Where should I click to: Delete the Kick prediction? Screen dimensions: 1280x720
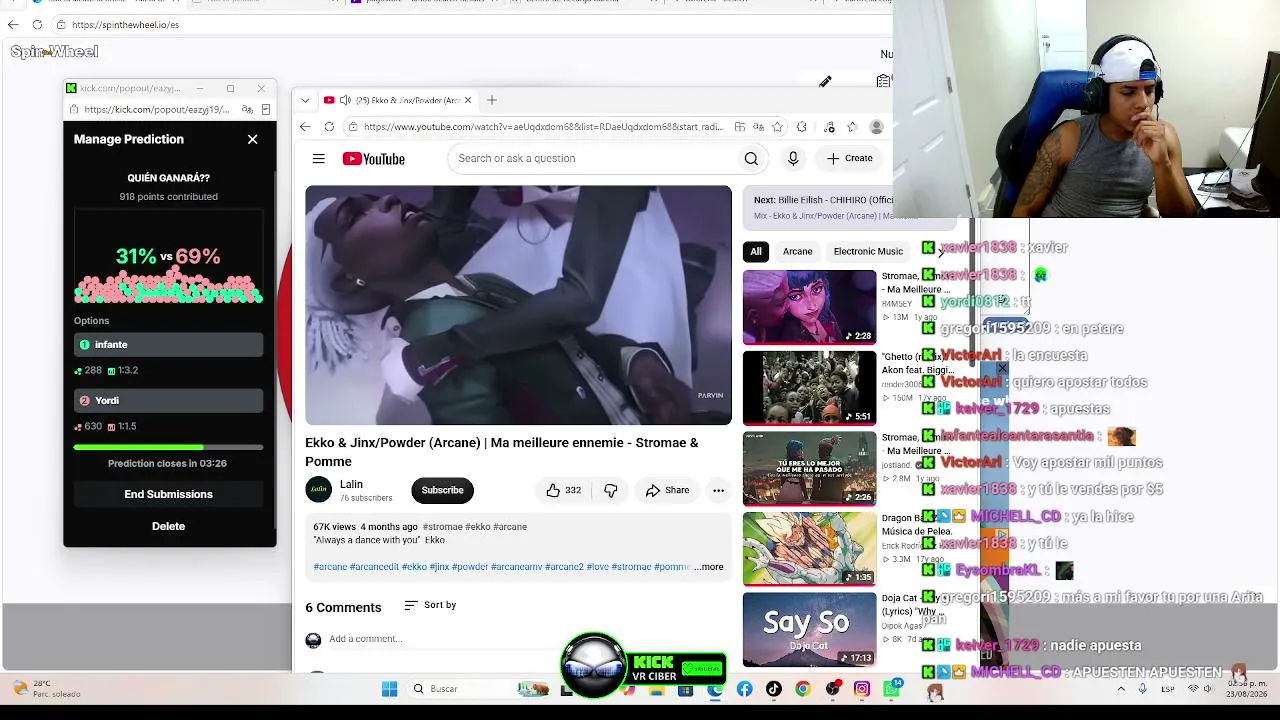pyautogui.click(x=168, y=526)
